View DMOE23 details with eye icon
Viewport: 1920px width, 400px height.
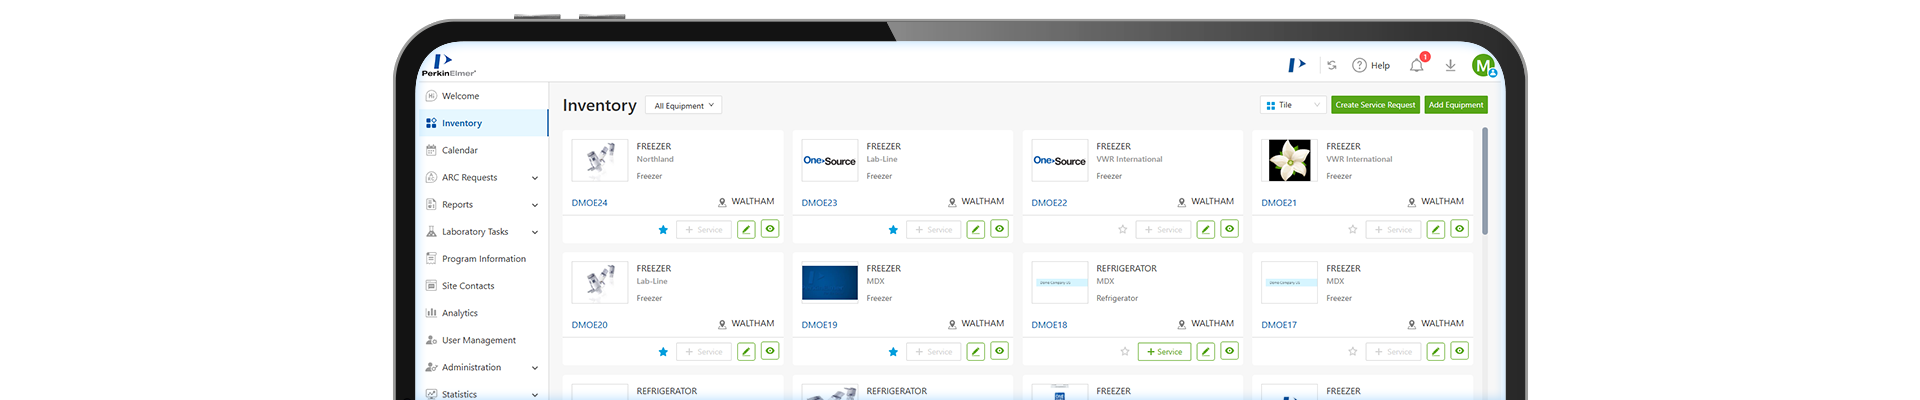1000,229
